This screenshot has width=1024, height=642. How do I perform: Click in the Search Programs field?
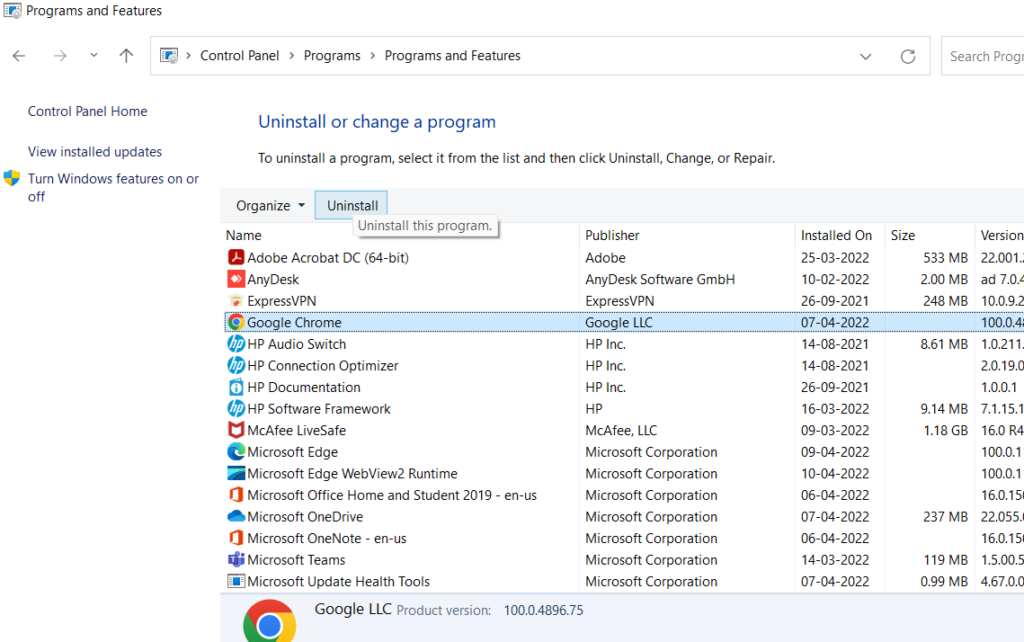tap(983, 56)
